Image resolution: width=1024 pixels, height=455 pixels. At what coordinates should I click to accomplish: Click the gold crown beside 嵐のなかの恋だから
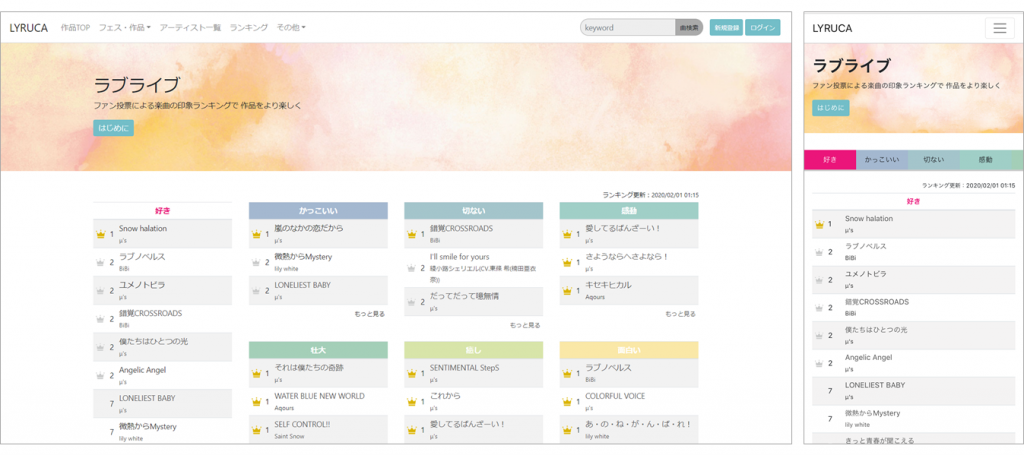(256, 234)
